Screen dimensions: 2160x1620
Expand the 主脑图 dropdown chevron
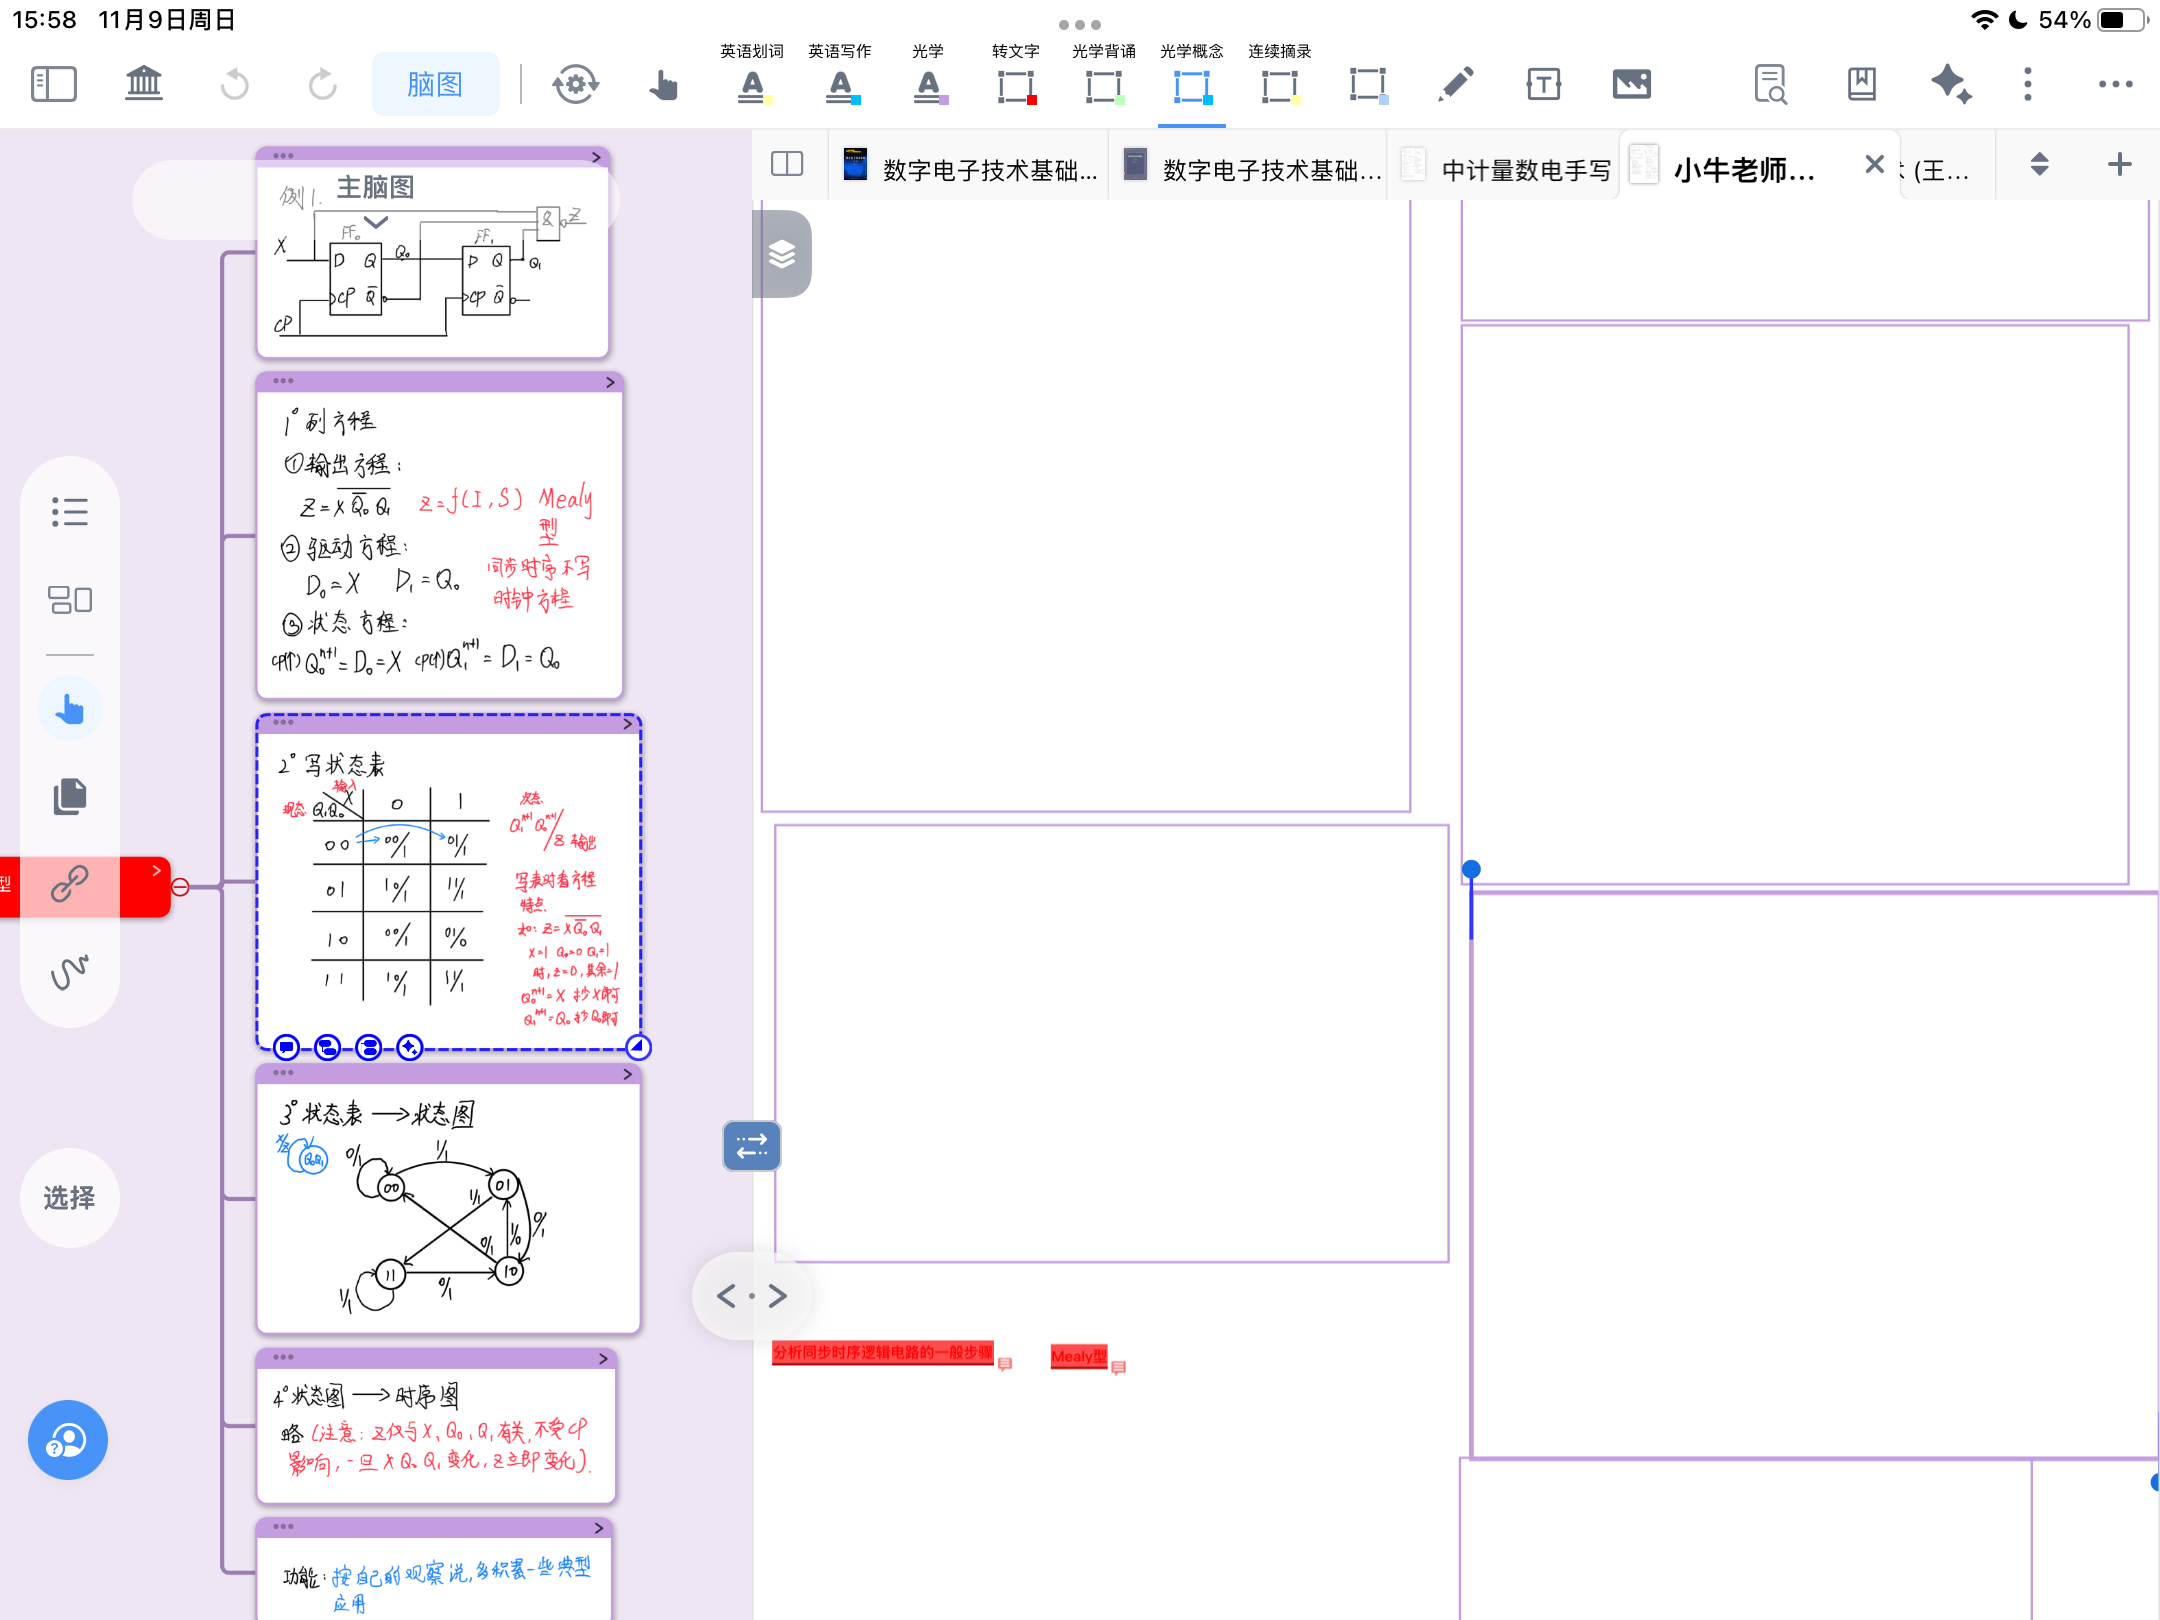[x=376, y=221]
